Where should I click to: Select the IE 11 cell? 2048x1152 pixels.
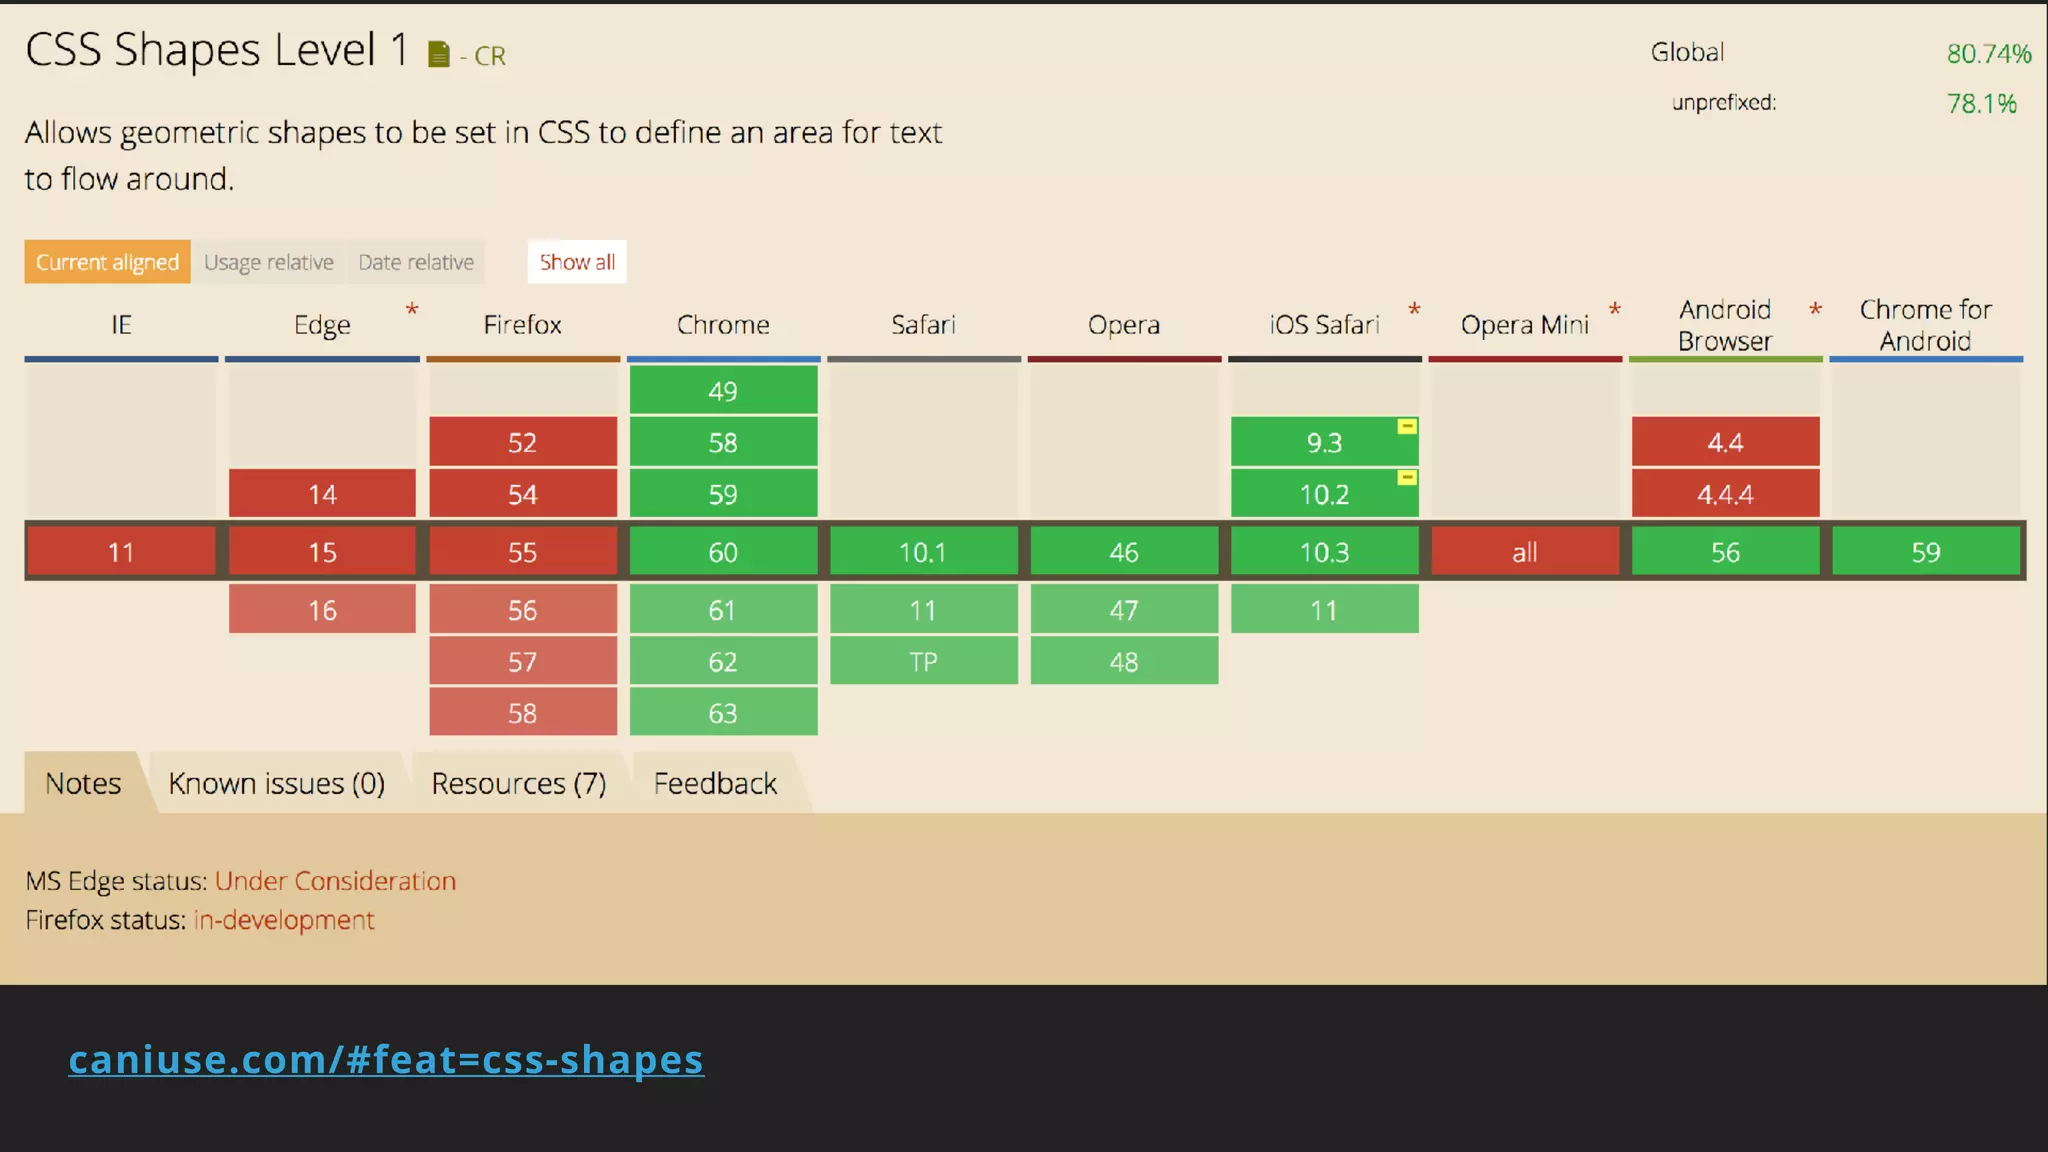tap(121, 552)
